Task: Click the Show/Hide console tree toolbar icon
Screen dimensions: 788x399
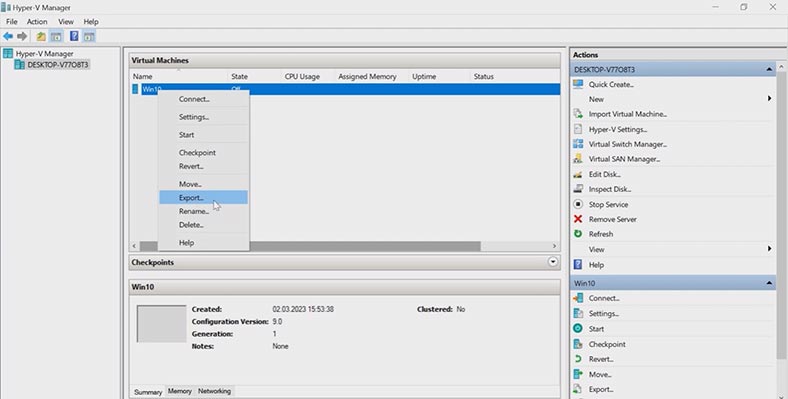Action: coord(56,36)
